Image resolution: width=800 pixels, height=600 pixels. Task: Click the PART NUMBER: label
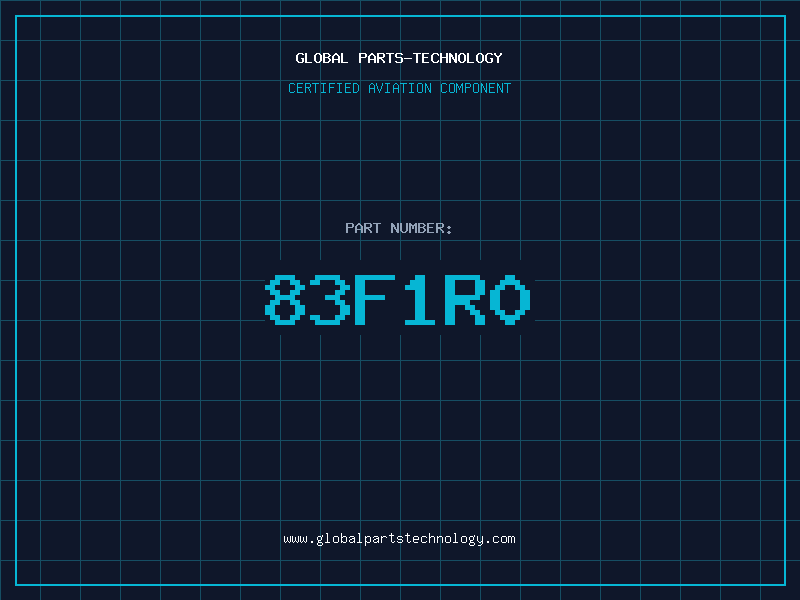click(x=399, y=228)
